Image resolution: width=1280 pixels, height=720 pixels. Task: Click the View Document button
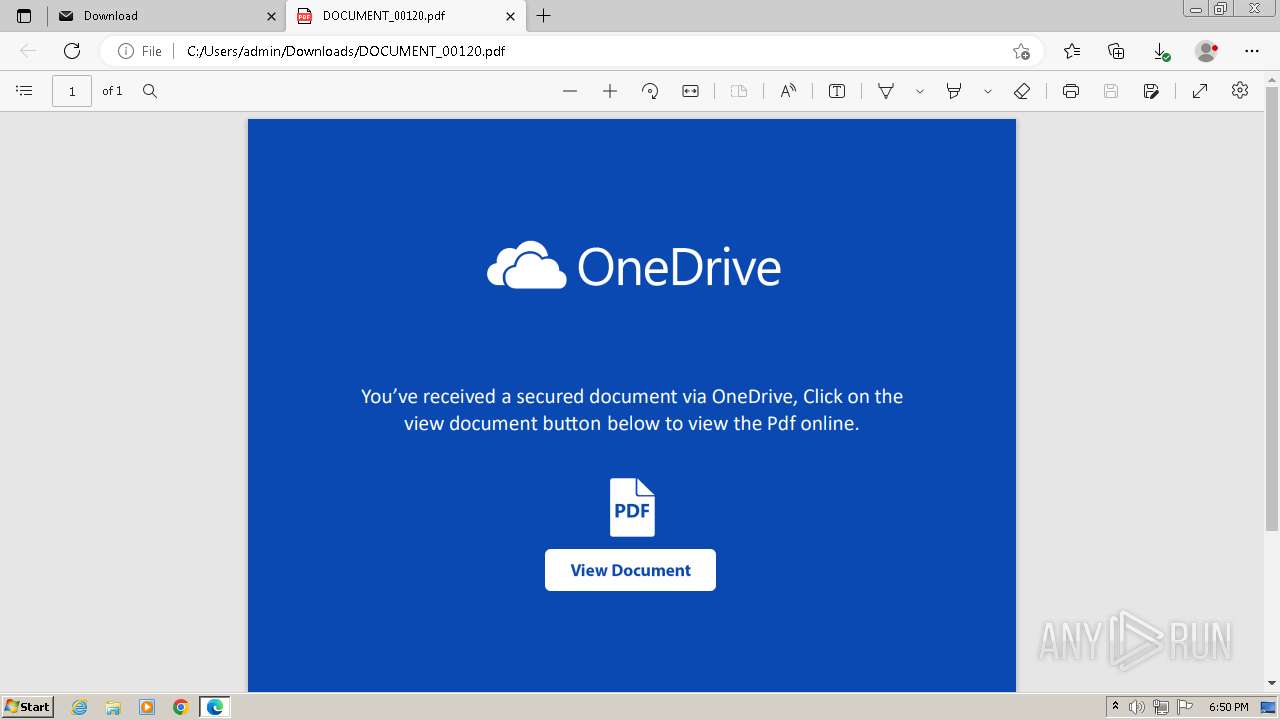(630, 570)
